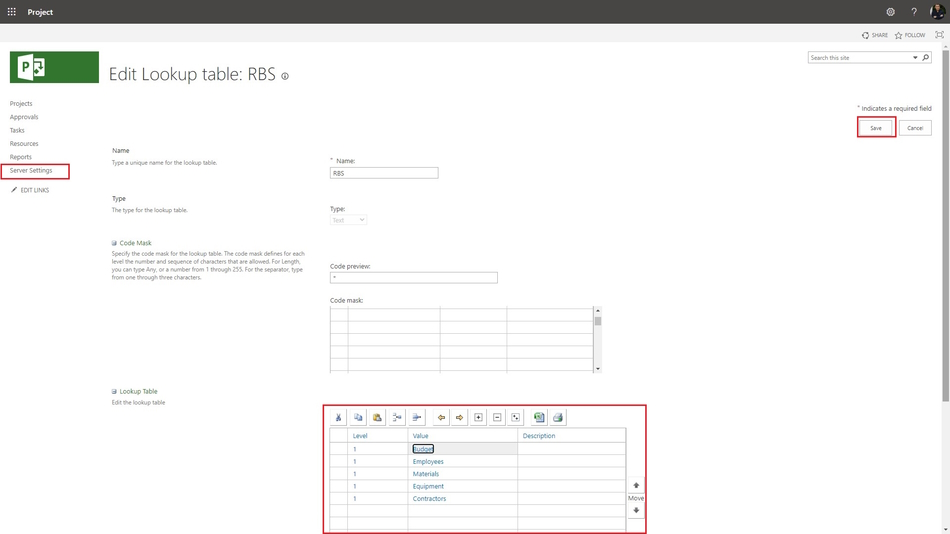This screenshot has width=950, height=534.
Task: Move the selected row up
Action: click(636, 485)
